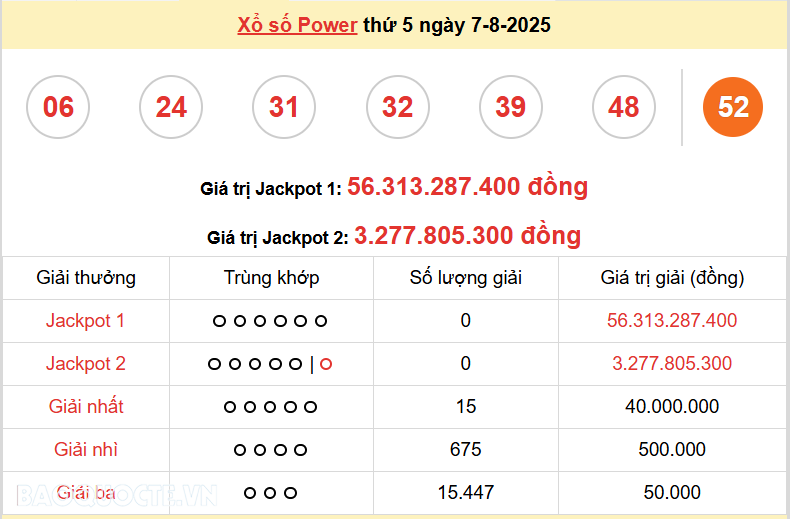Click prize value 500.000
The width and height of the screenshot is (790, 519).
coord(672,449)
